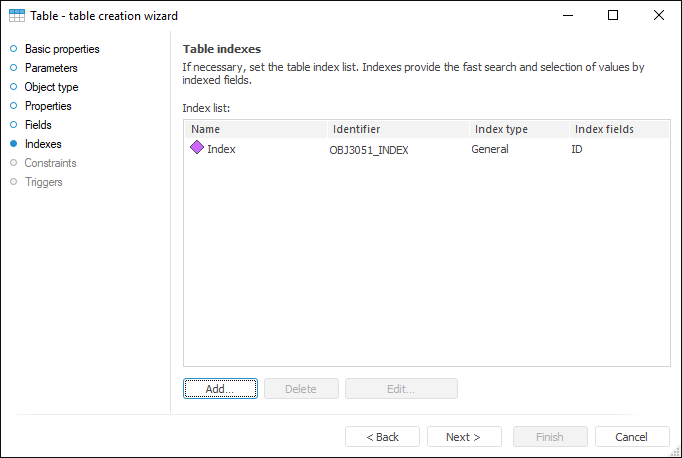682x458 pixels.
Task: Click the Index type column header
Action: pos(518,129)
